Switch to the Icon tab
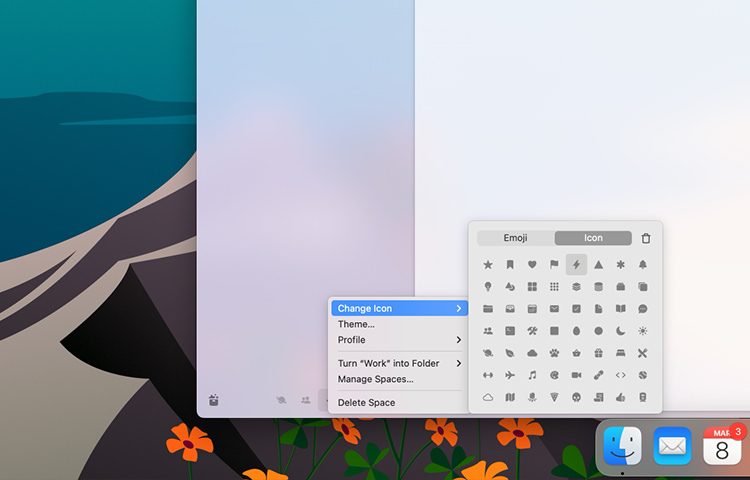The image size is (750, 480). [593, 238]
